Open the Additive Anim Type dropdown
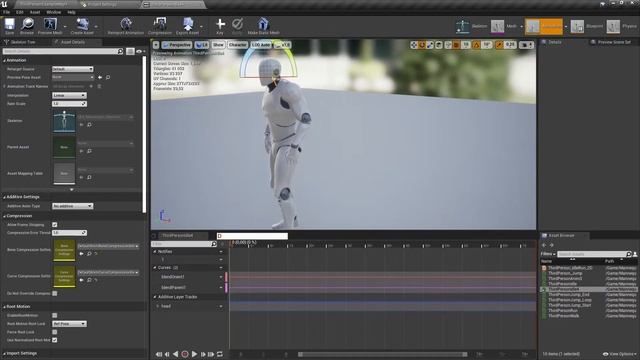 click(73, 206)
